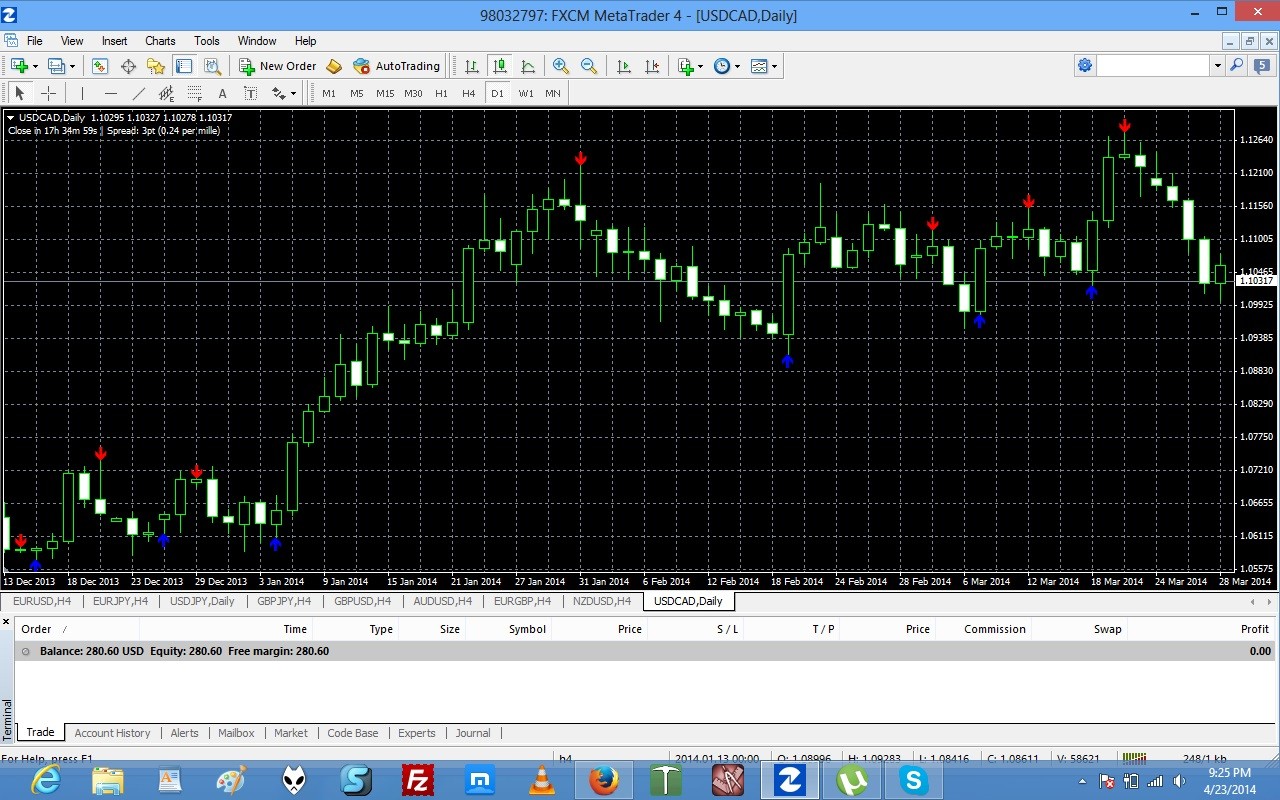
Task: Set timeframe to M30
Action: (x=413, y=93)
